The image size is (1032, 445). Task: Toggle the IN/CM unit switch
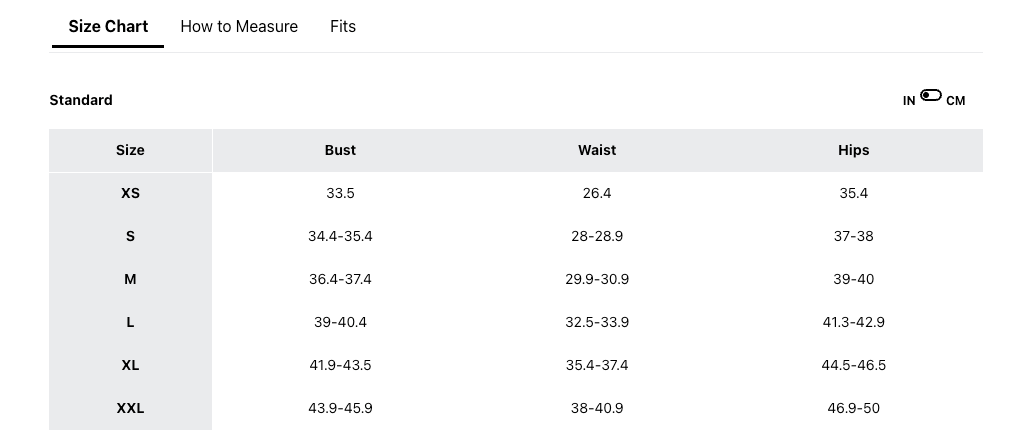click(x=931, y=96)
